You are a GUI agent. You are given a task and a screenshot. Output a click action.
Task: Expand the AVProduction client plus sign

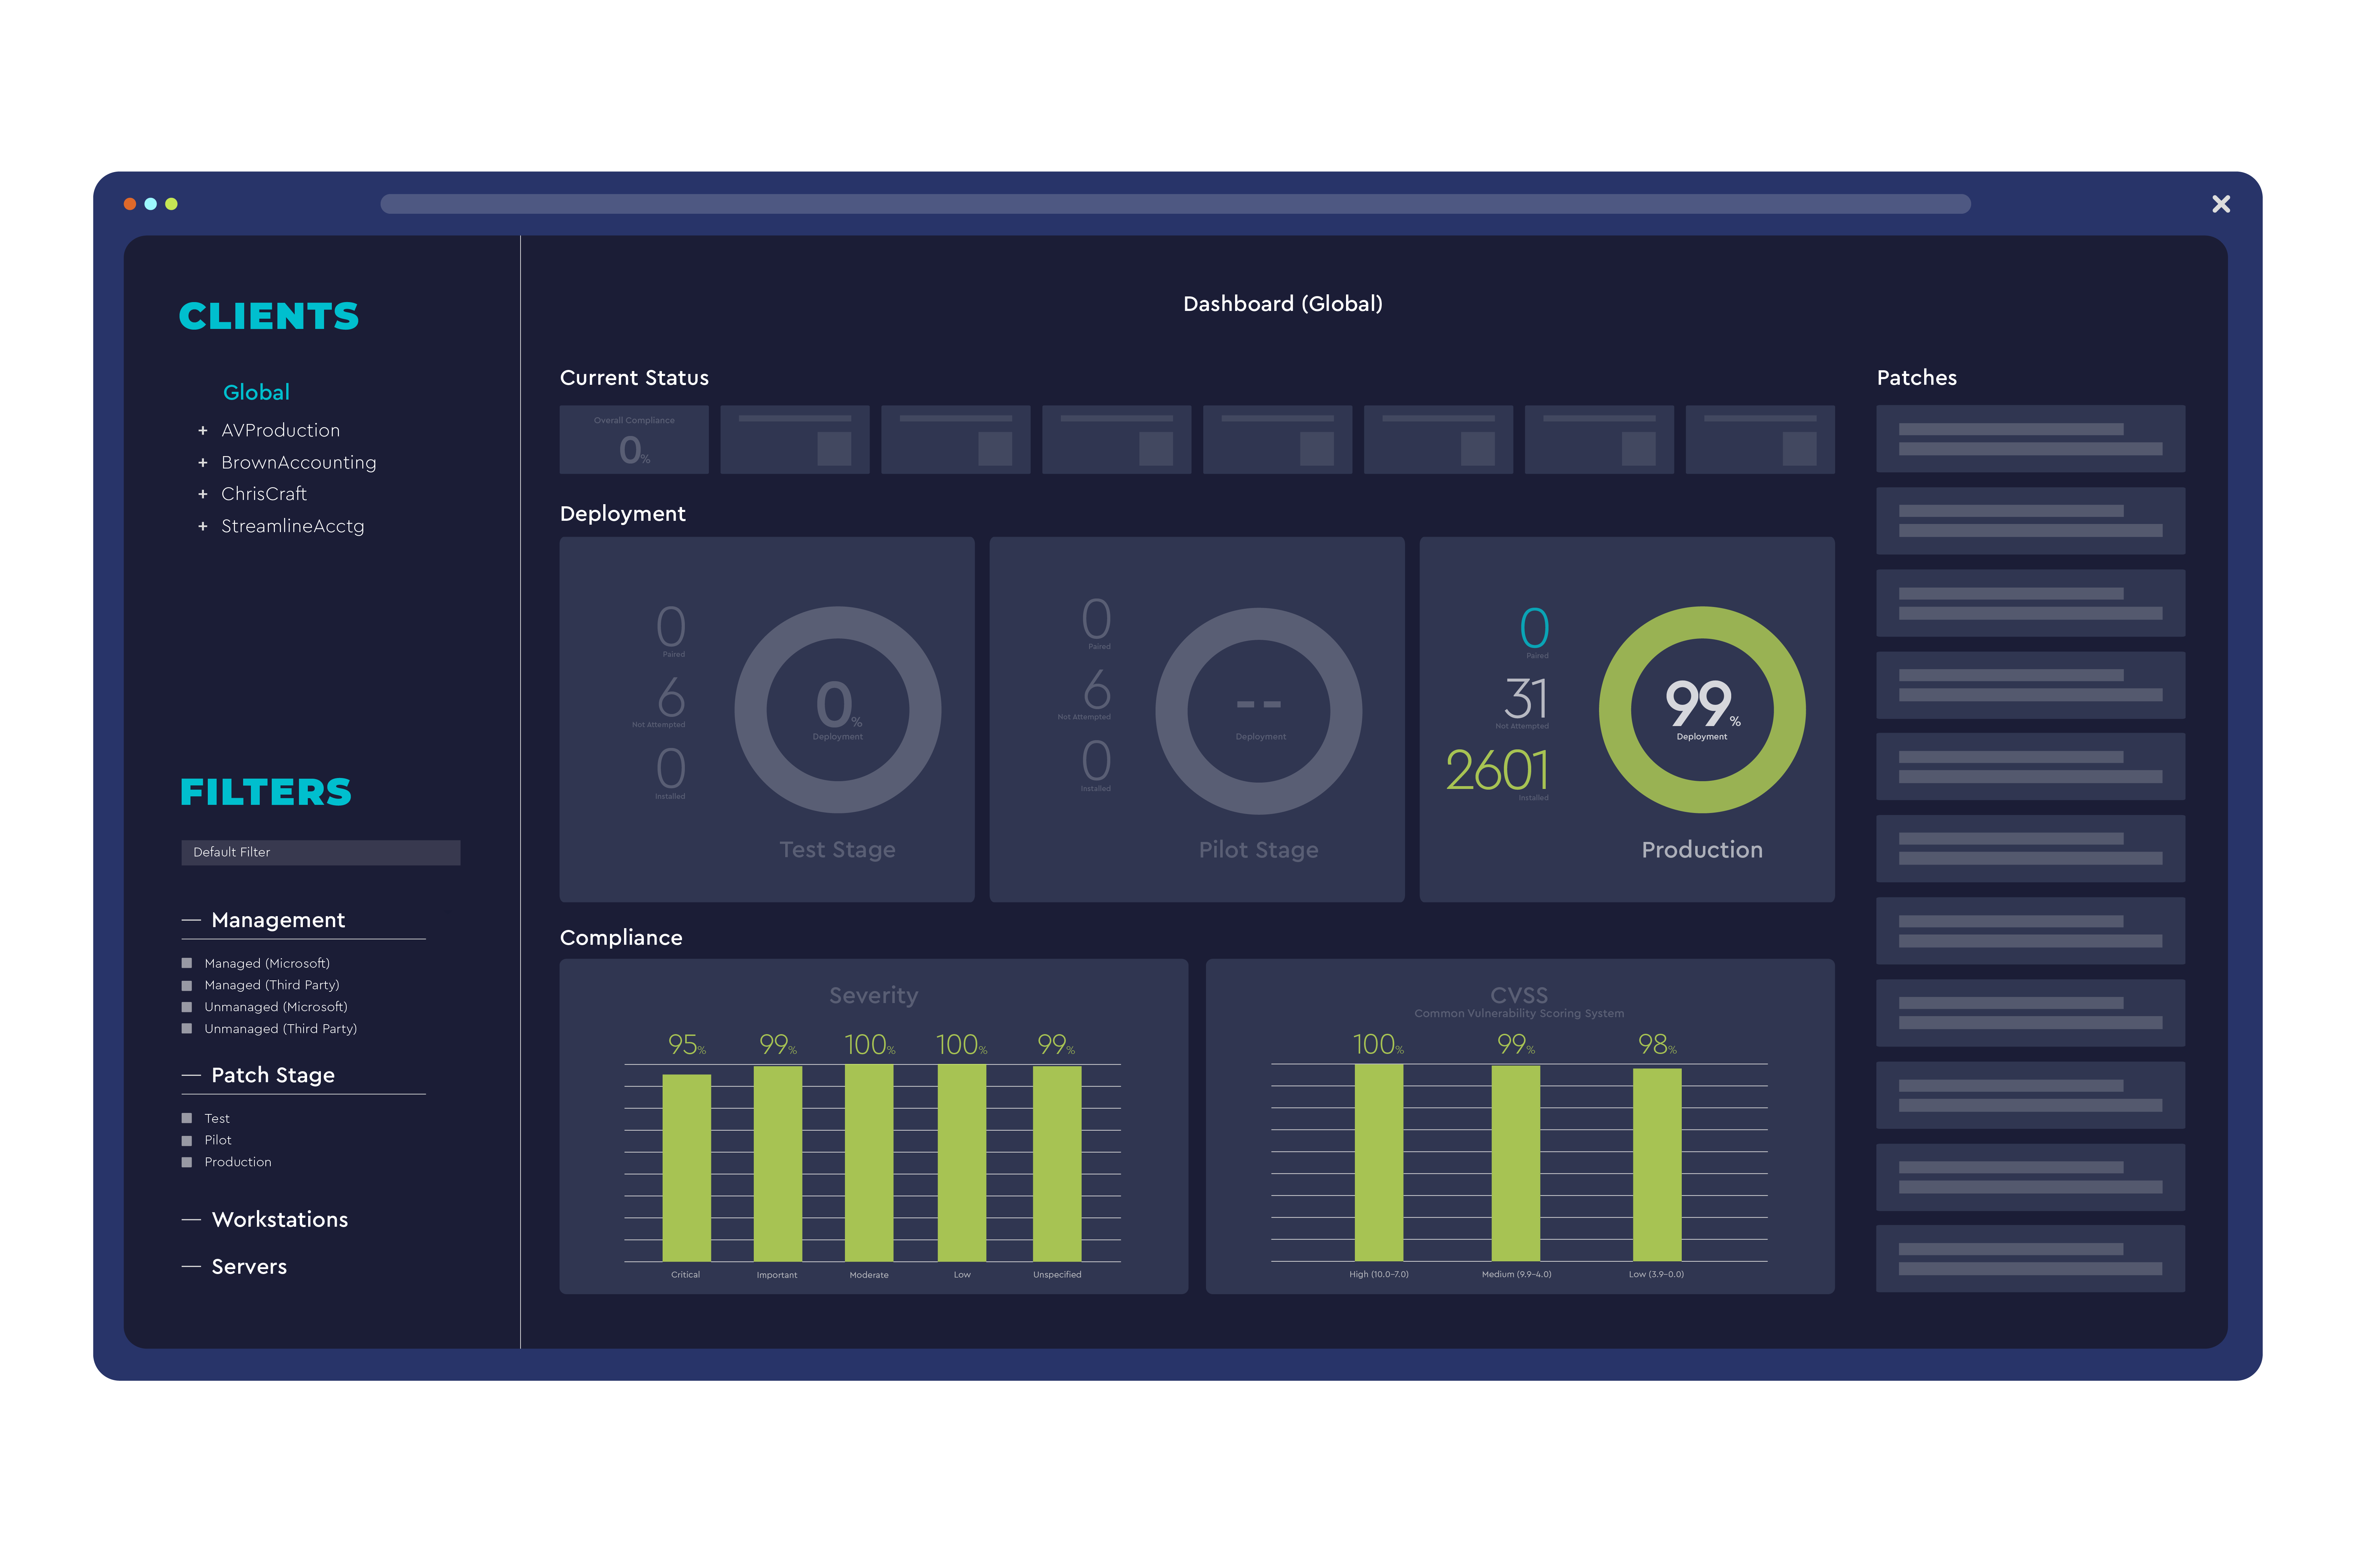click(203, 431)
